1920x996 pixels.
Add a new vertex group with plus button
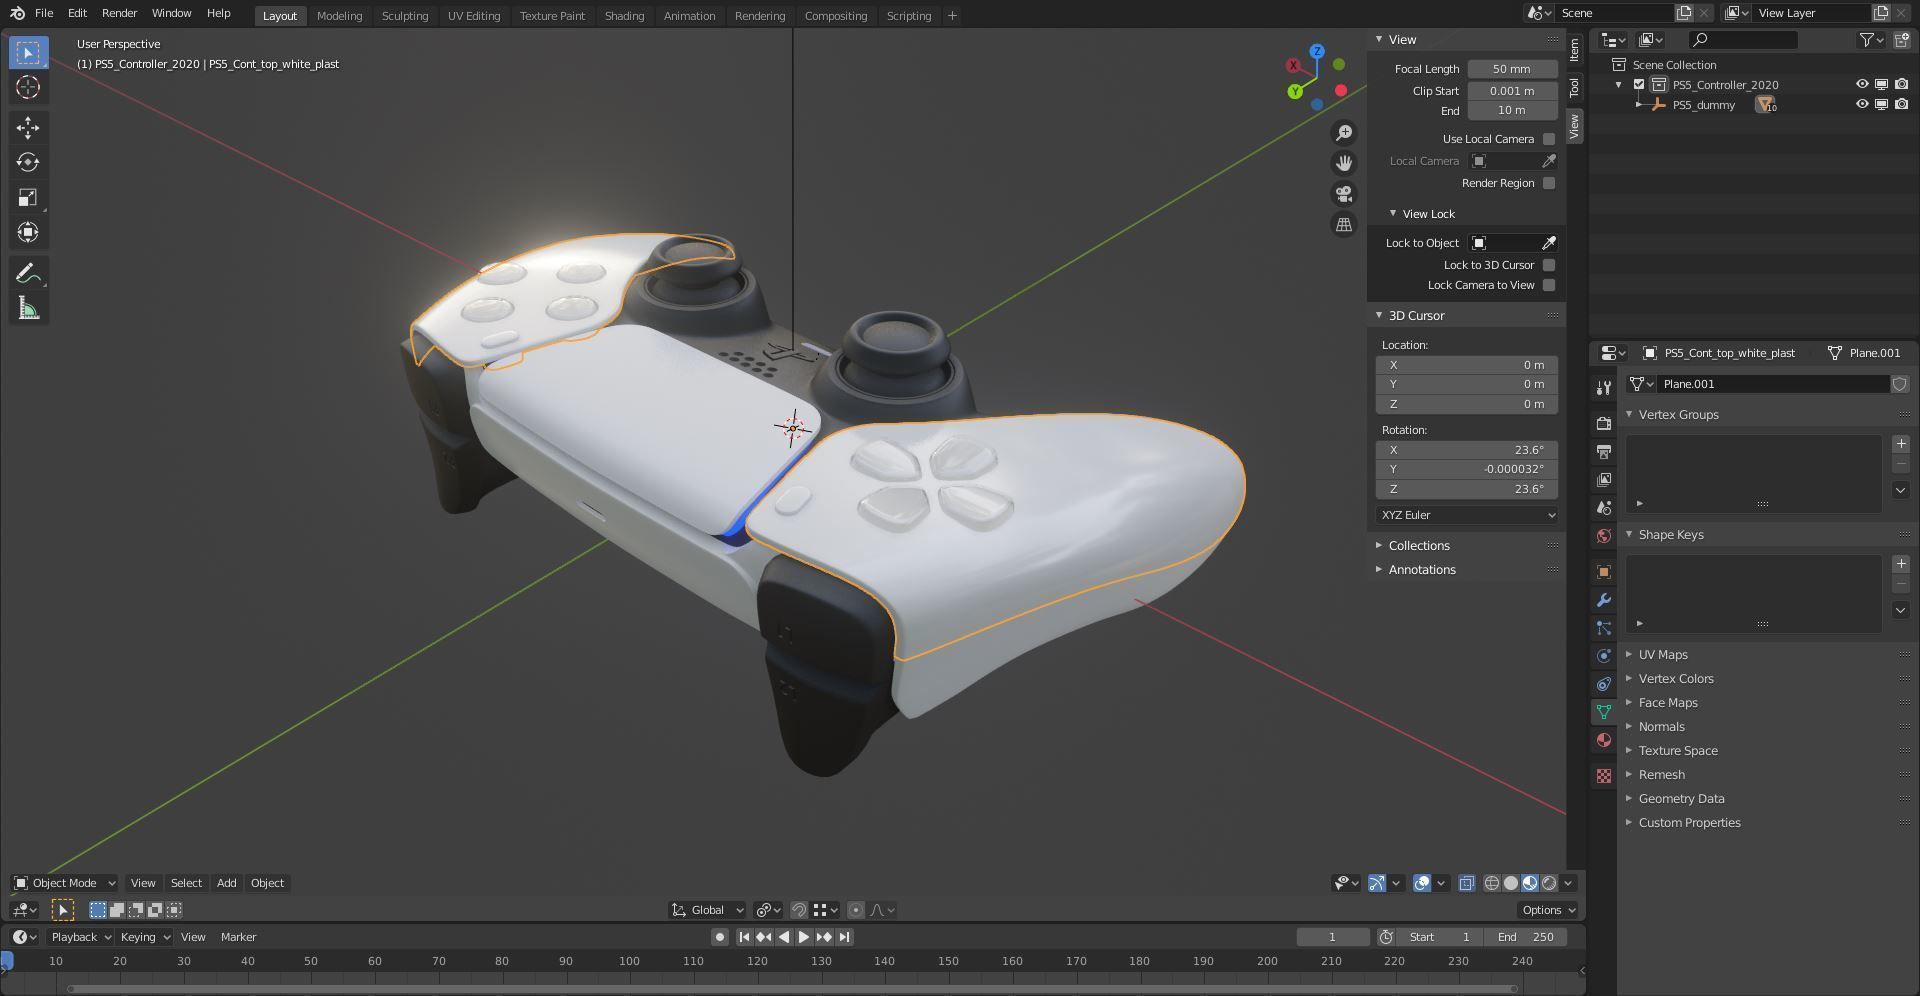[x=1901, y=444]
